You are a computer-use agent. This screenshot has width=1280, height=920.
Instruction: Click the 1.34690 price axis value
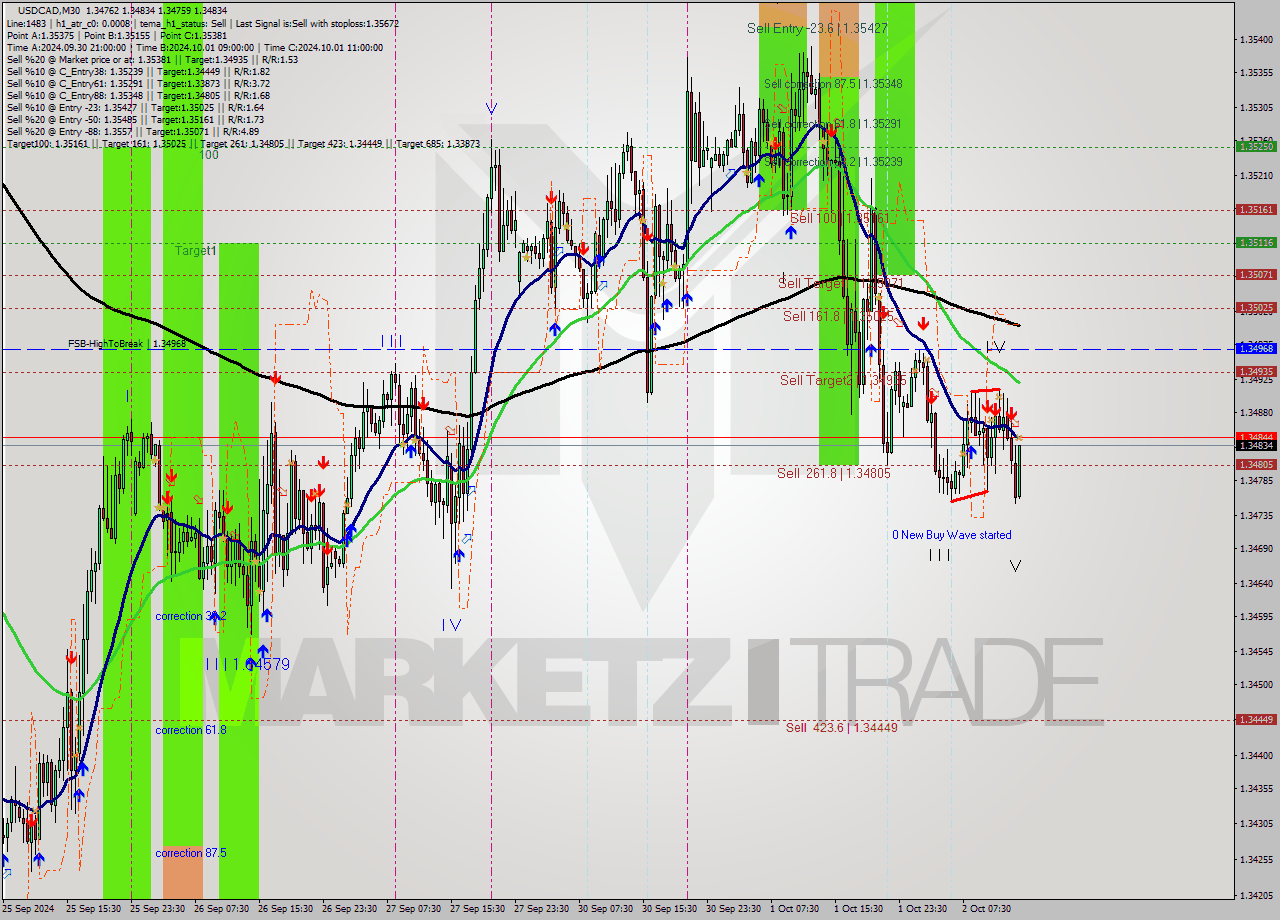click(x=1256, y=549)
